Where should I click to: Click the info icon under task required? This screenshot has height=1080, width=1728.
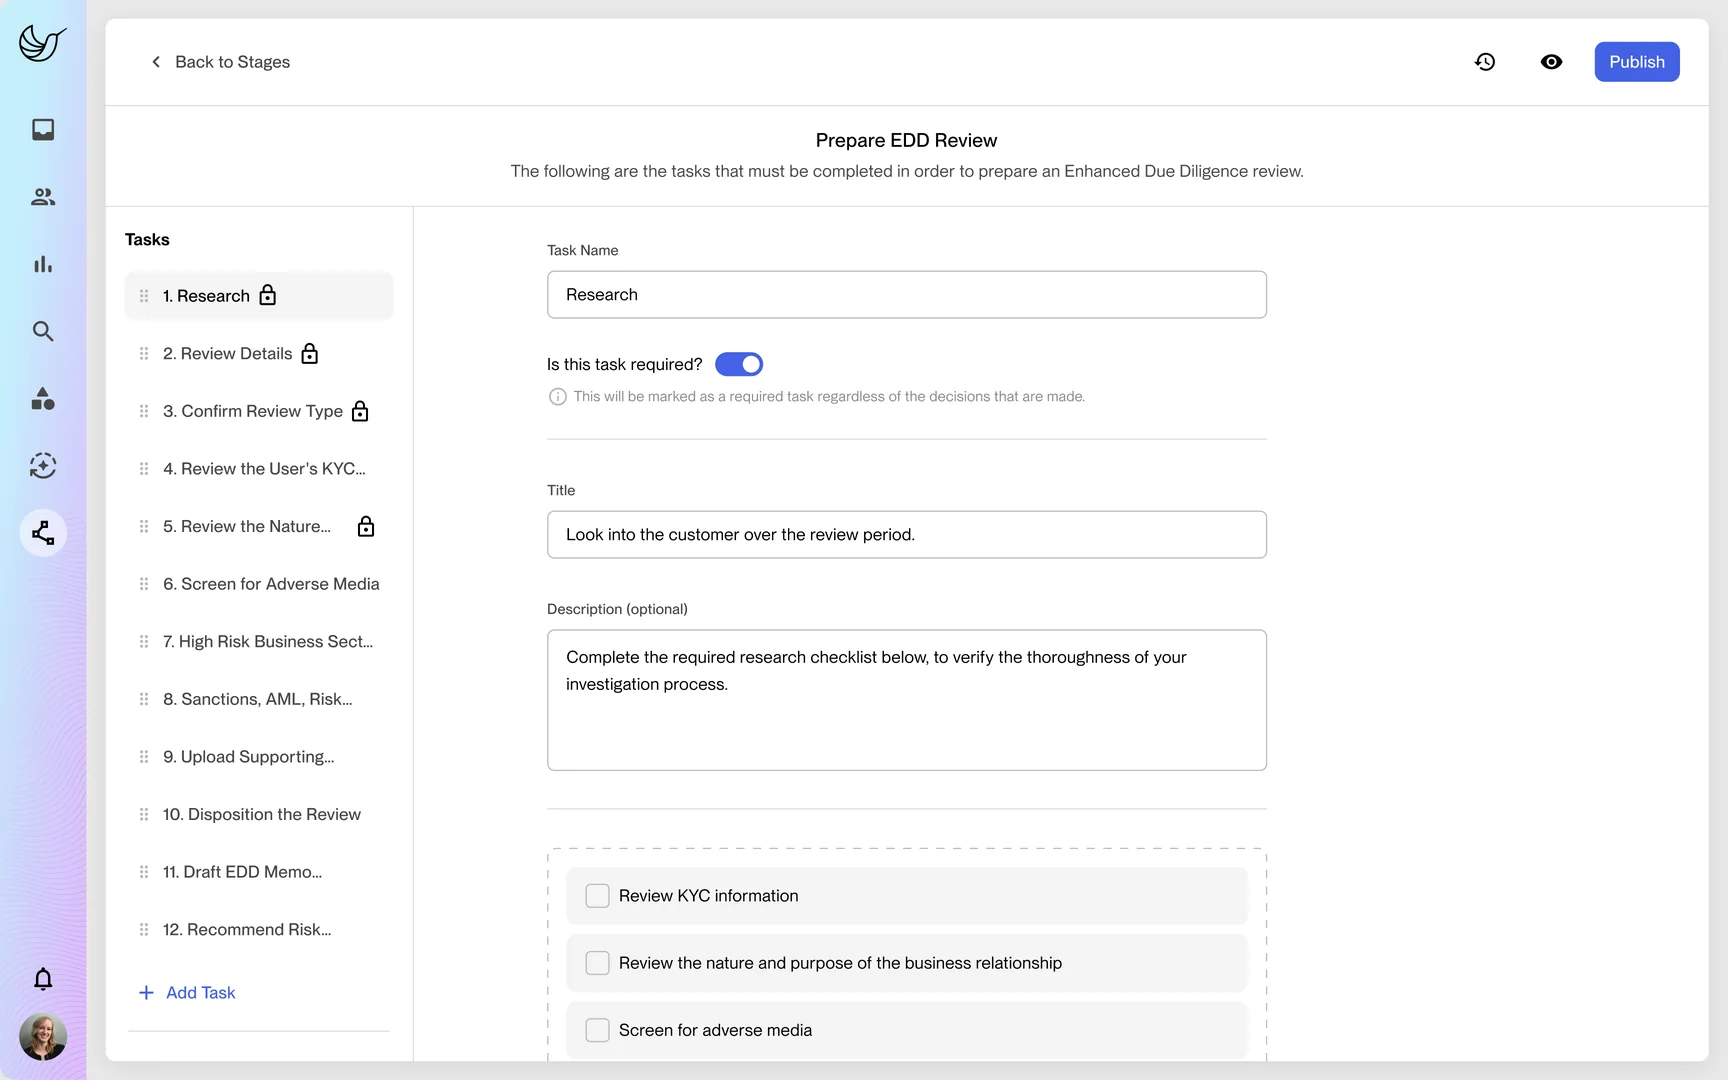558,397
